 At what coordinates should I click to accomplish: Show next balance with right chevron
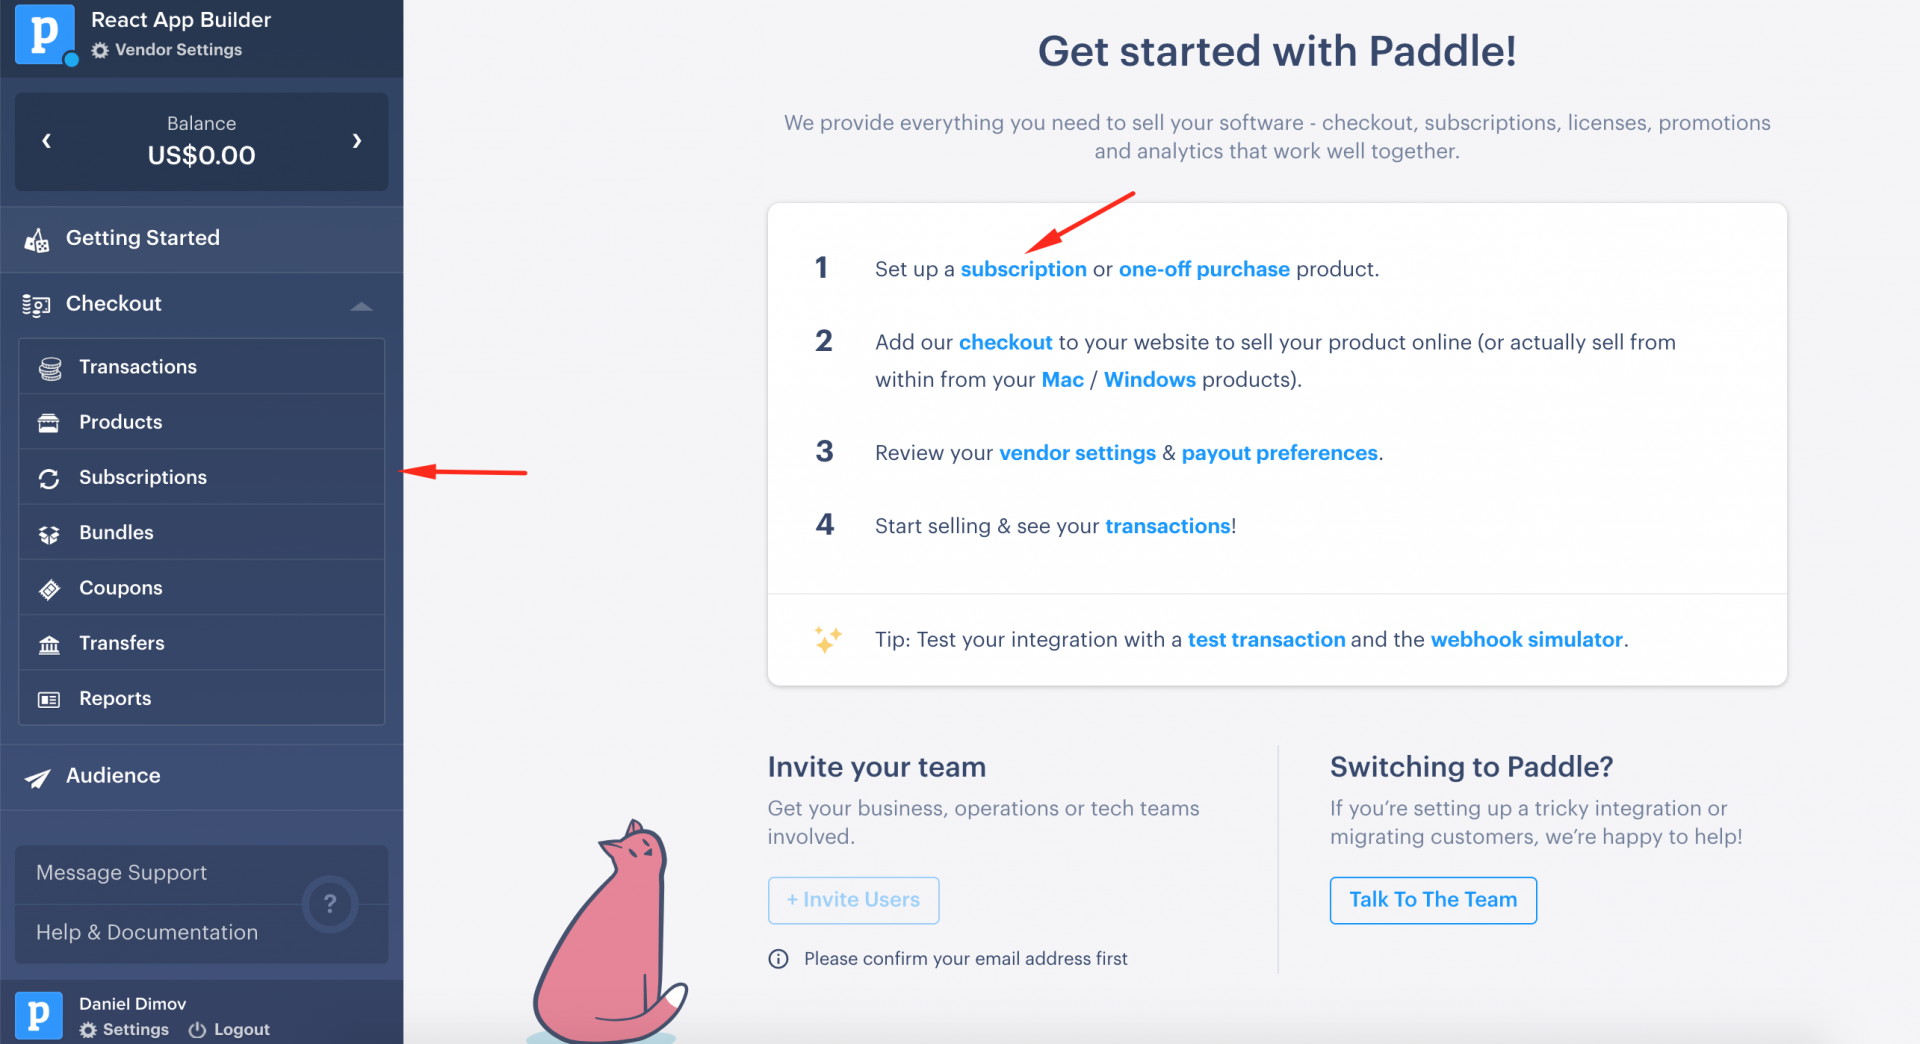point(357,141)
